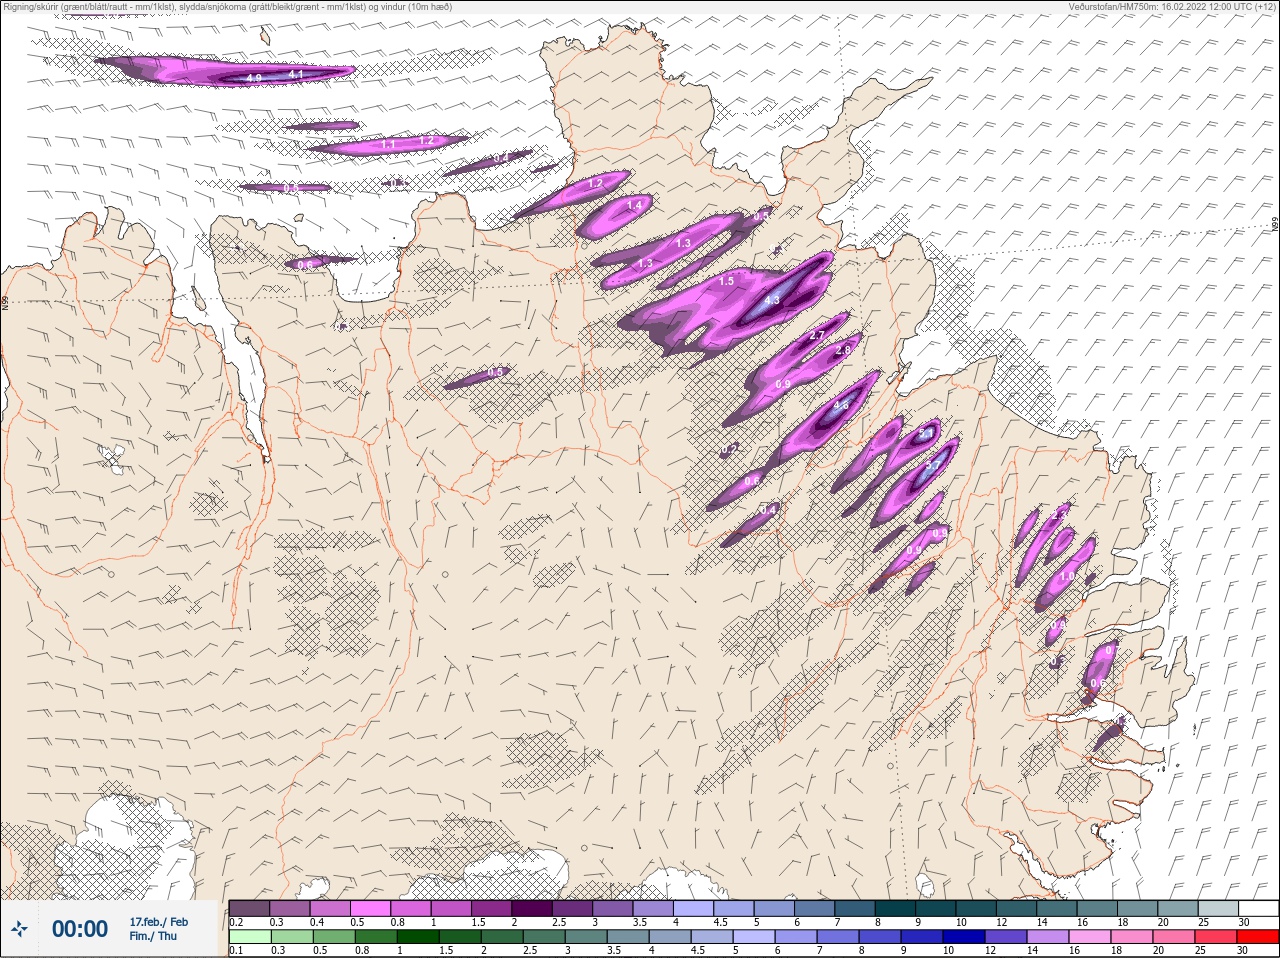
Task: Click the '17.feb./ Feb' date label
Action: [x=158, y=921]
